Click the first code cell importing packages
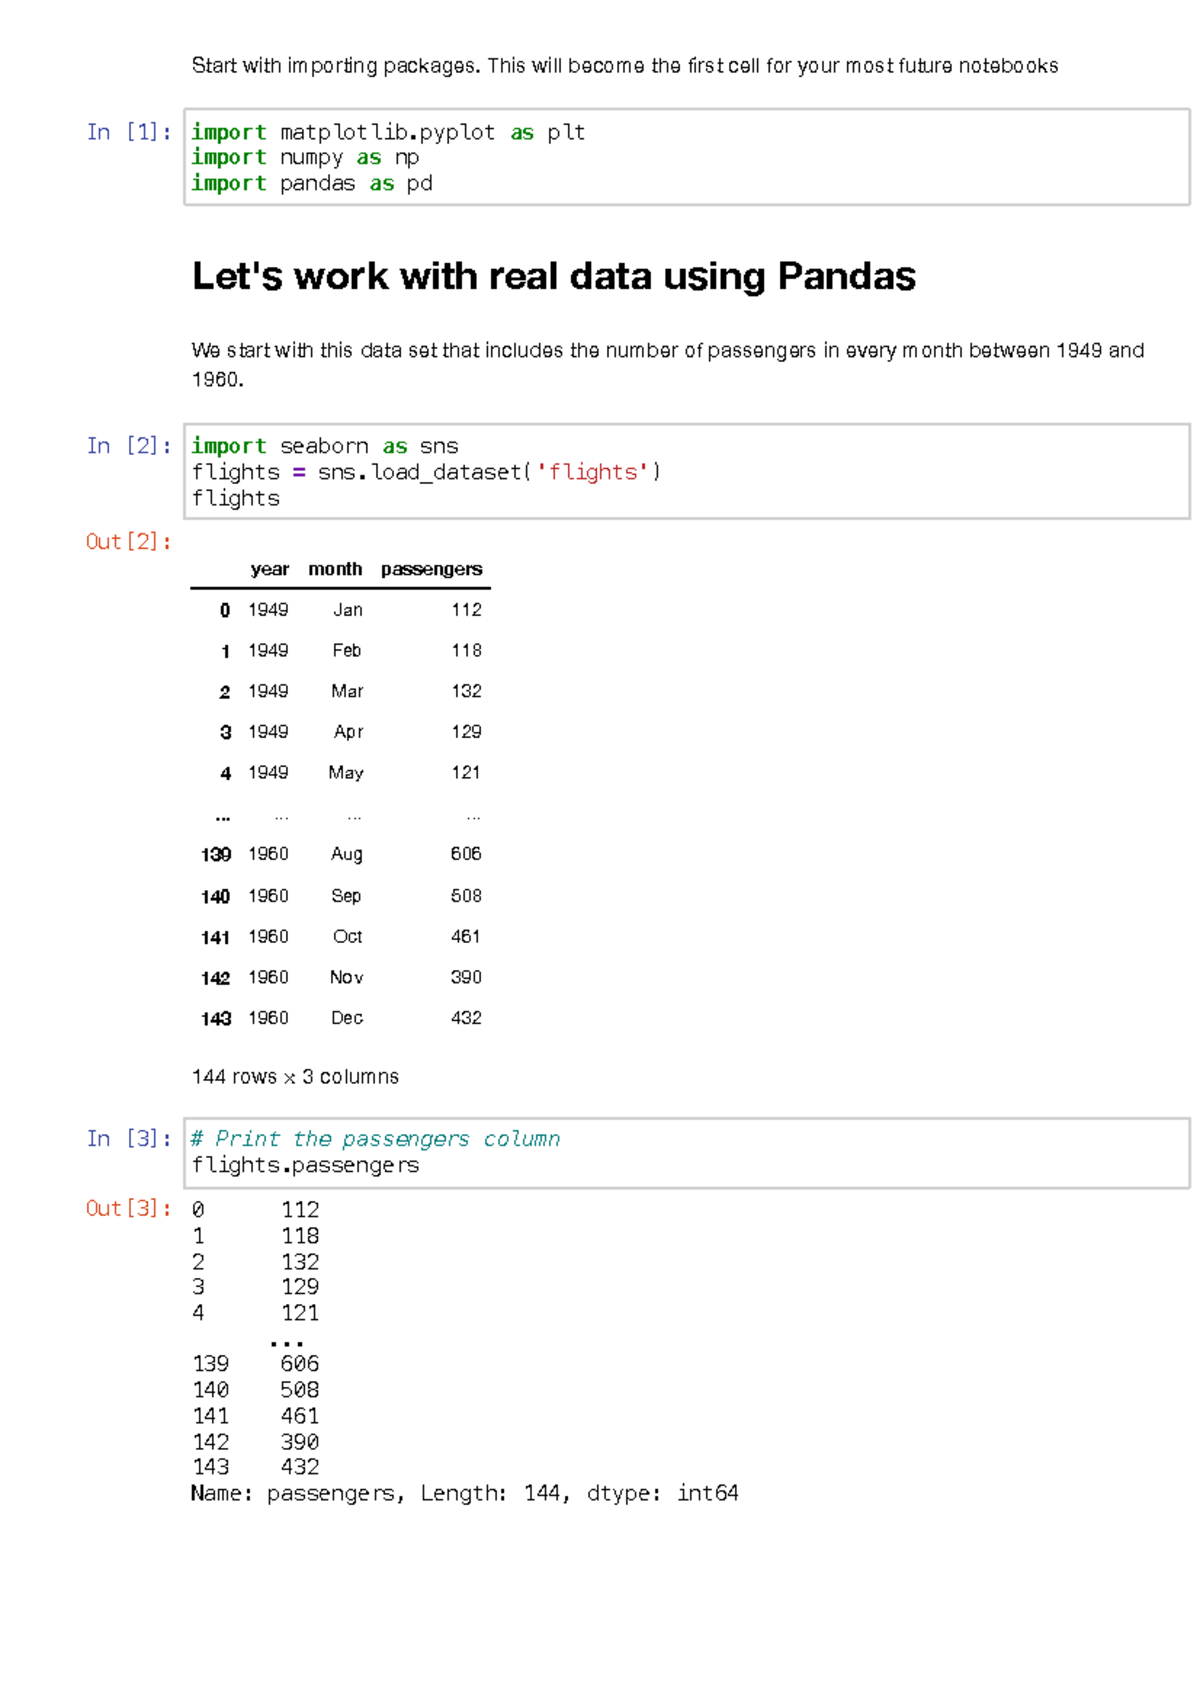The height and width of the screenshot is (1698, 1200). [x=686, y=157]
